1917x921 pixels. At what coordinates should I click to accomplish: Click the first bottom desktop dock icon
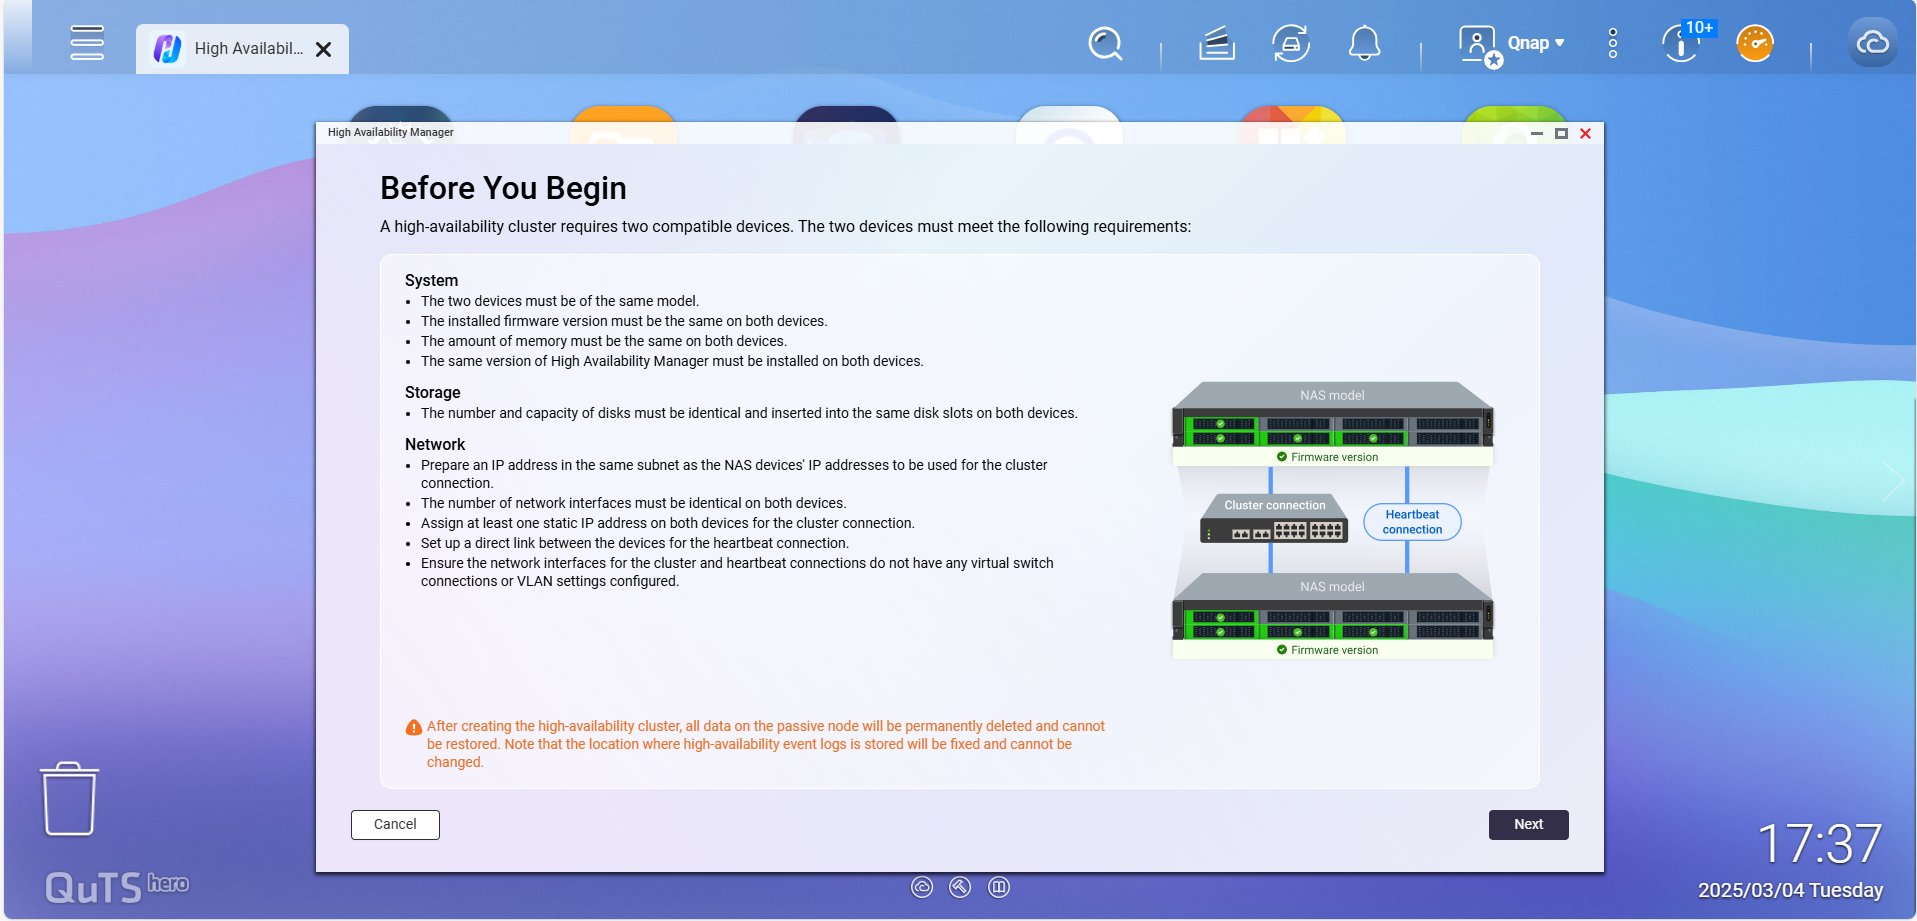922,887
